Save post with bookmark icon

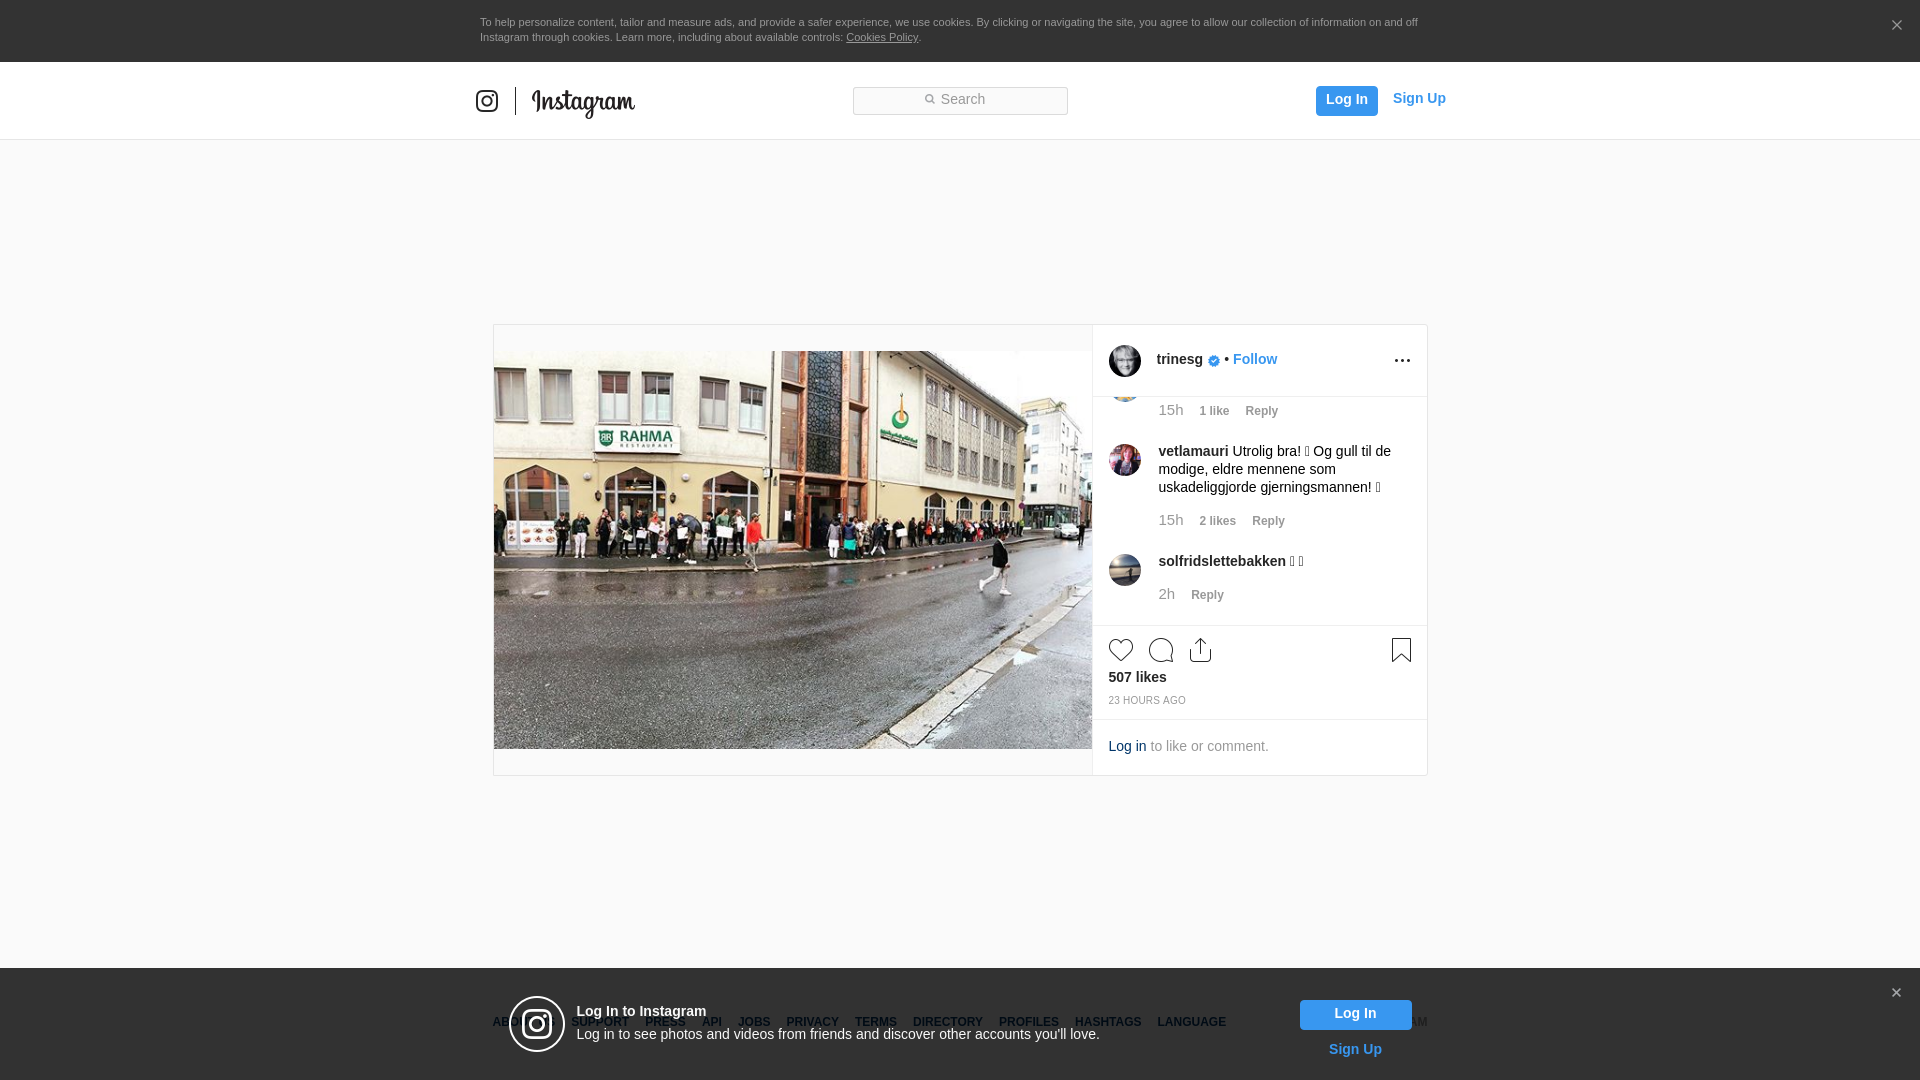(1401, 650)
